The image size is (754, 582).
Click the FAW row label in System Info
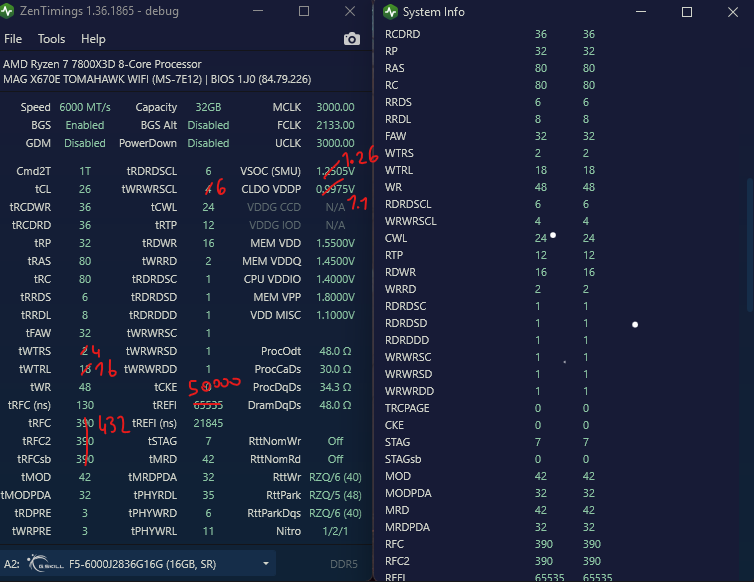(395, 137)
